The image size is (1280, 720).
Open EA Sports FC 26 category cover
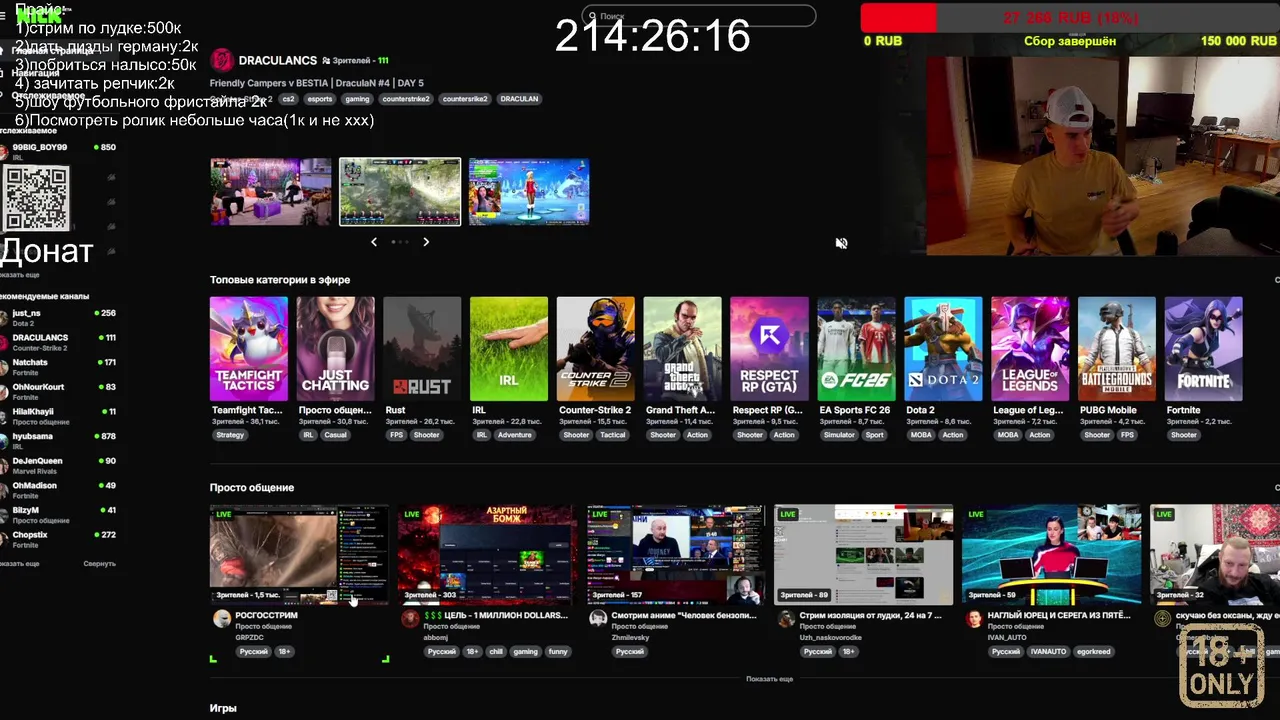856,349
